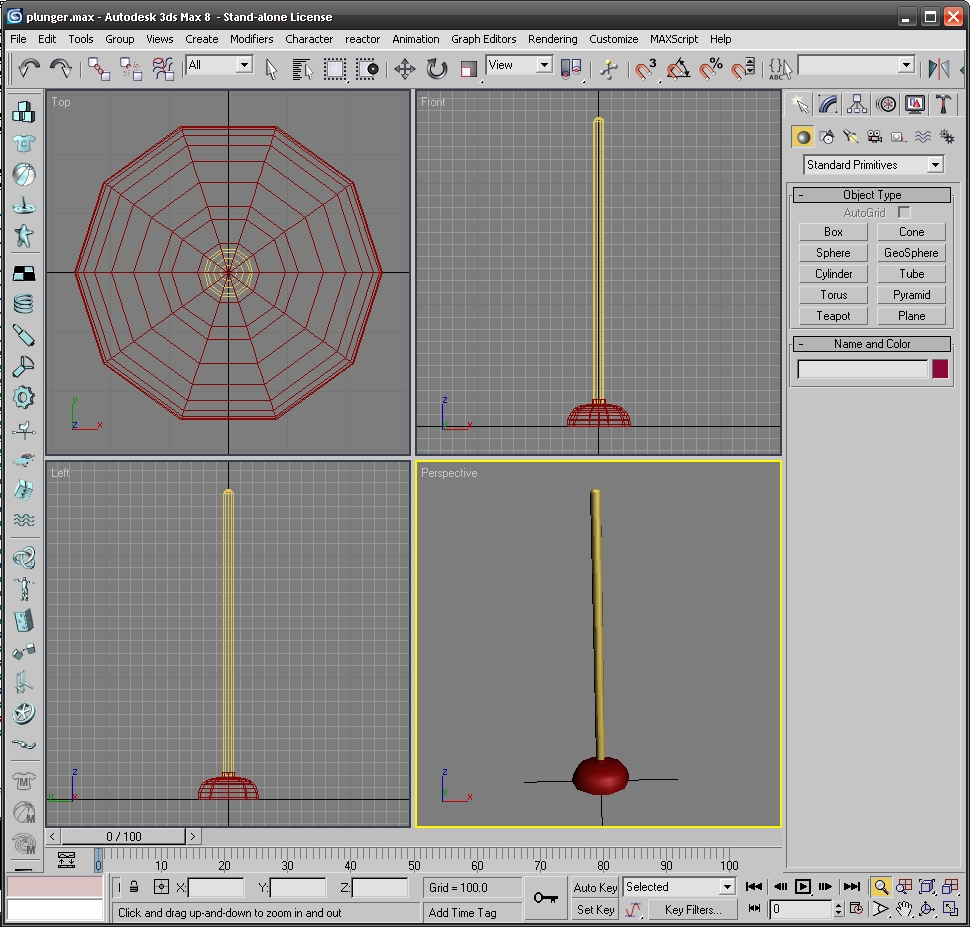Toggle the Auto Key animation mode
970x927 pixels.
tap(595, 887)
